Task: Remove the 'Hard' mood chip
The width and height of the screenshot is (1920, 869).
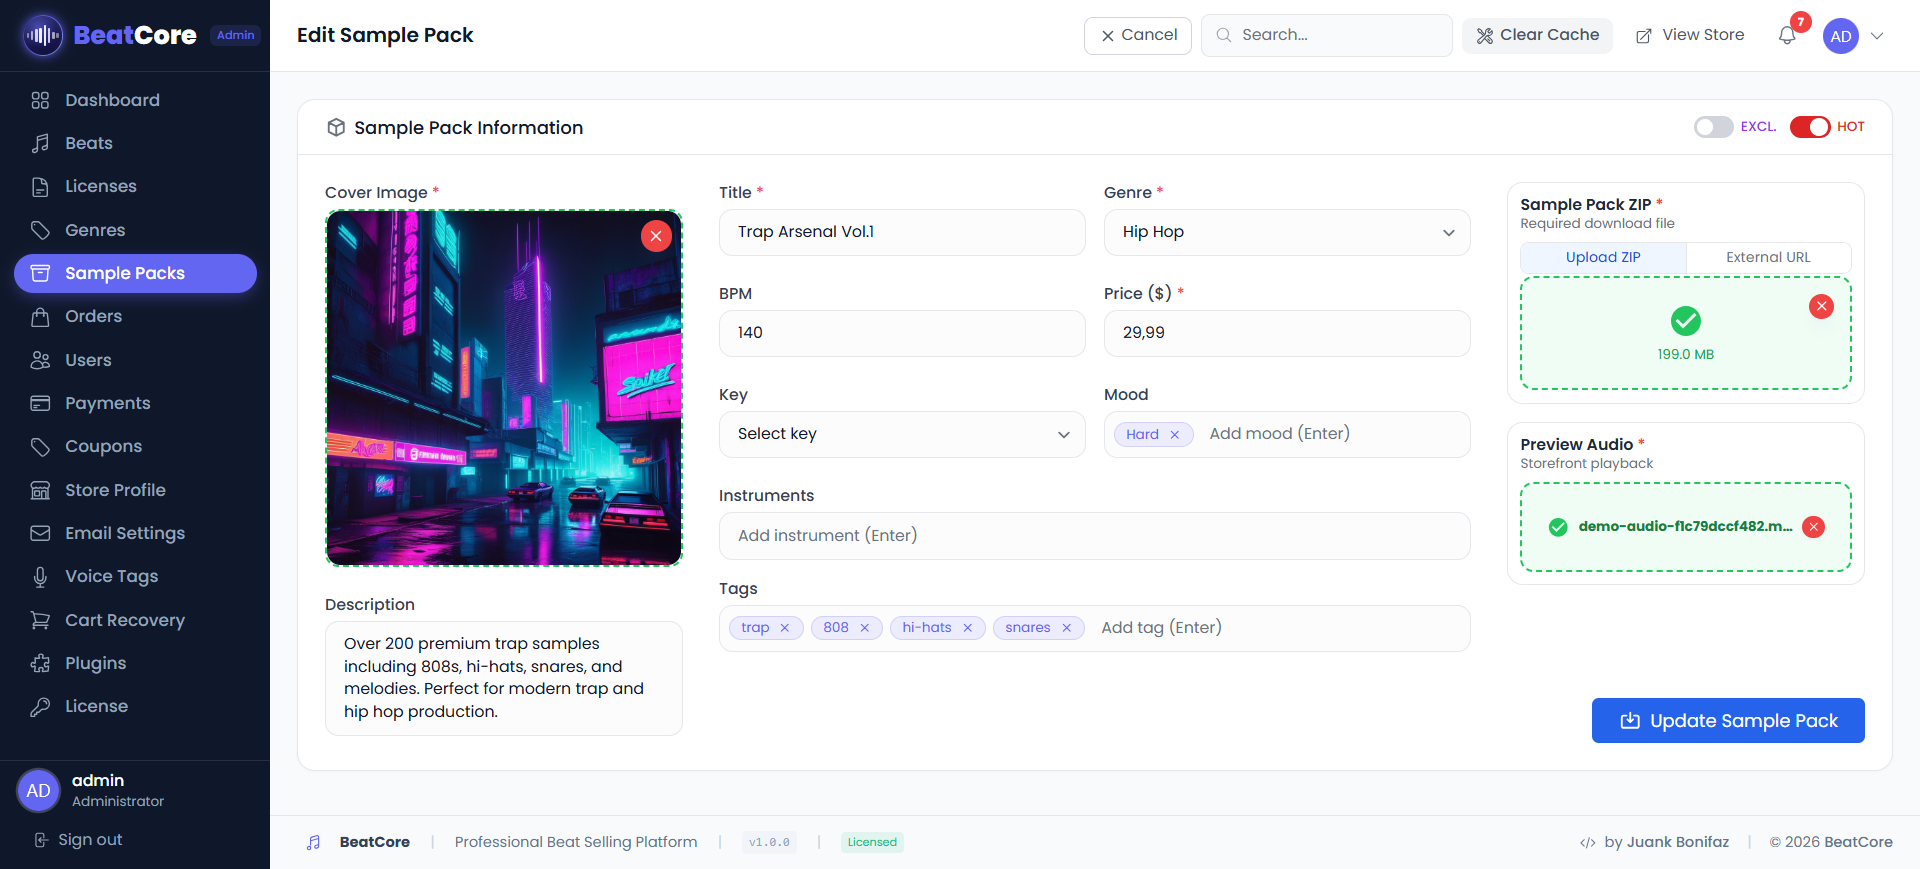Action: (x=1175, y=435)
